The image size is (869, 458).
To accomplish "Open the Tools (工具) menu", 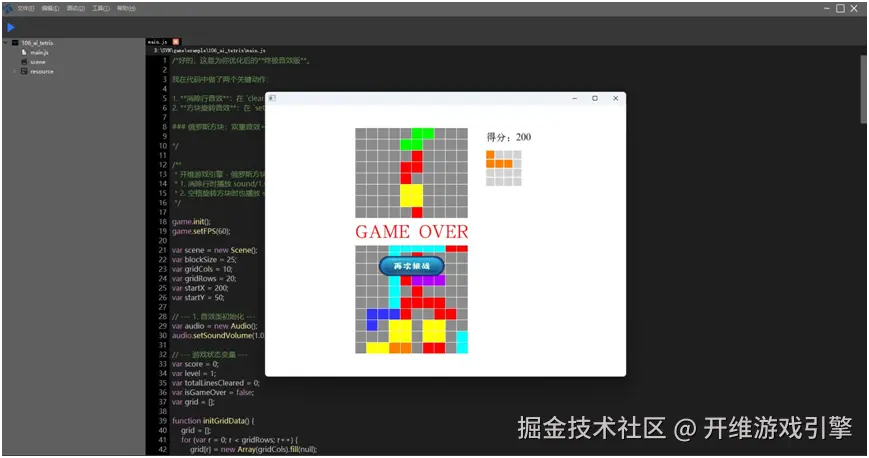I will pos(101,8).
